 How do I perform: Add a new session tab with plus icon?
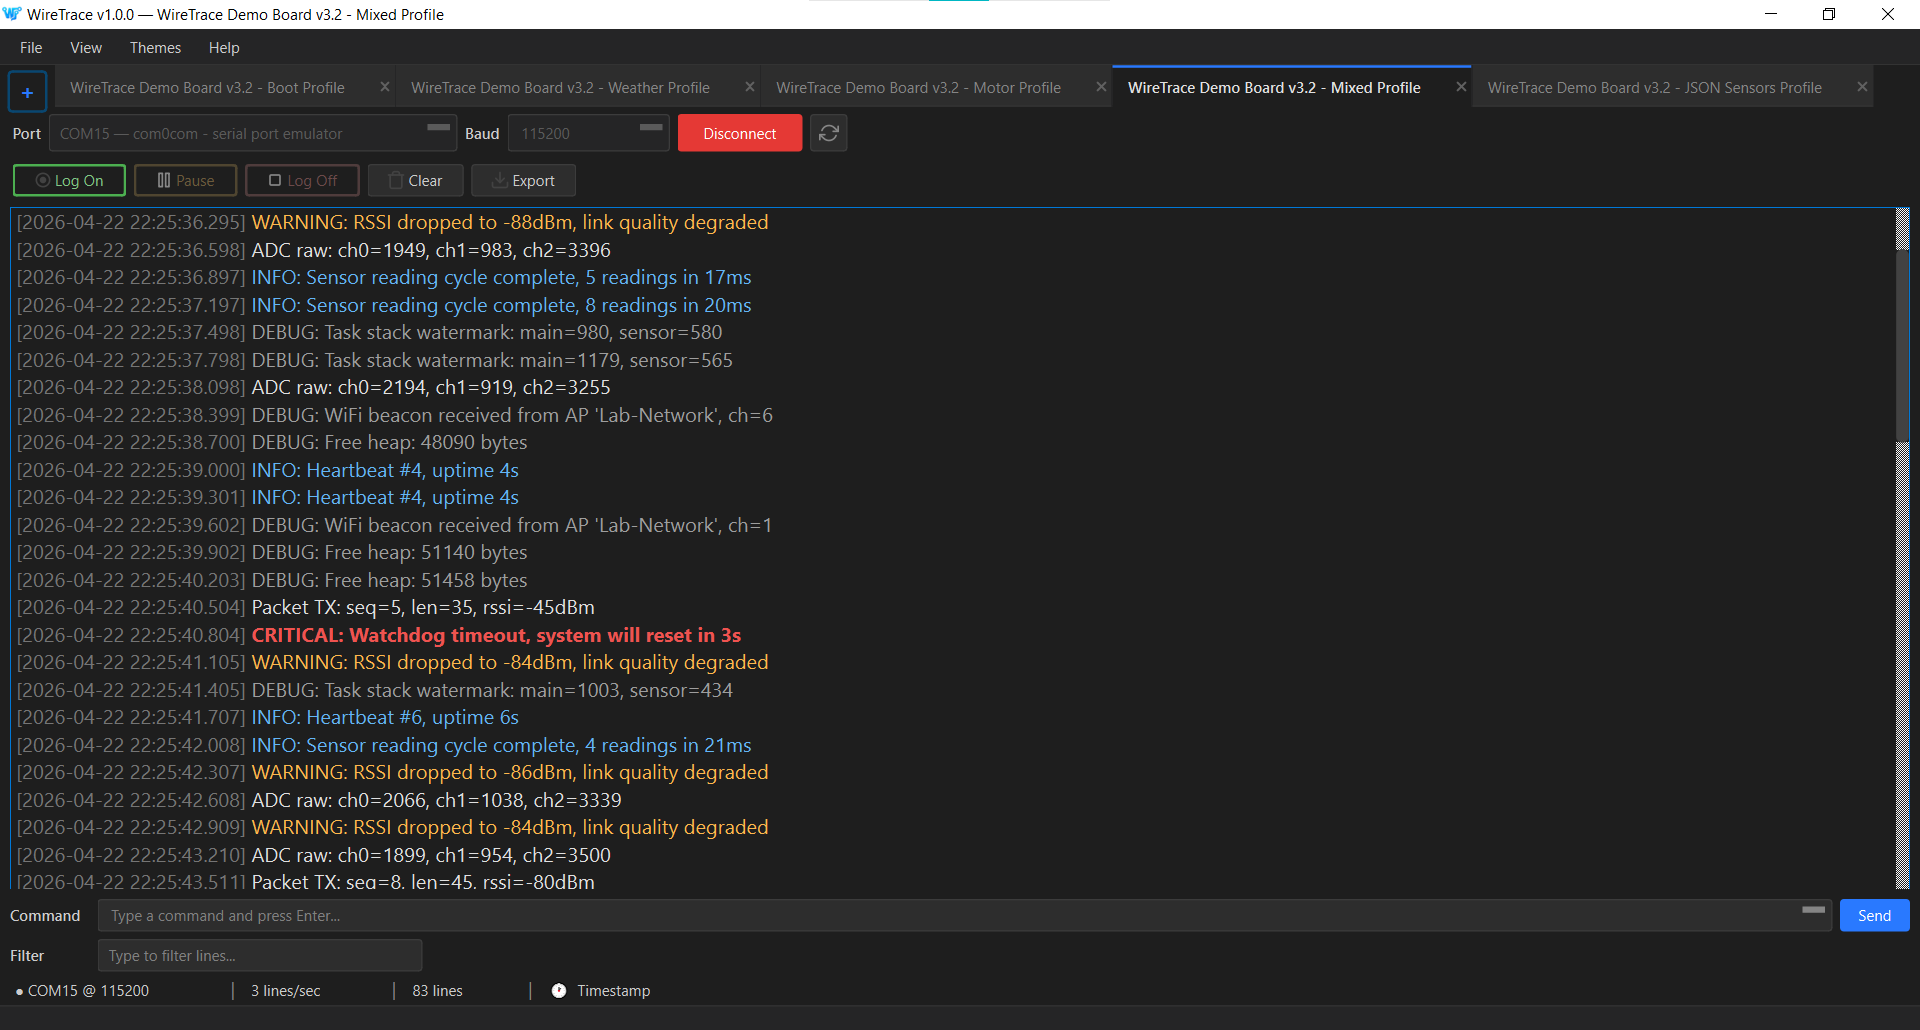pyautogui.click(x=27, y=92)
